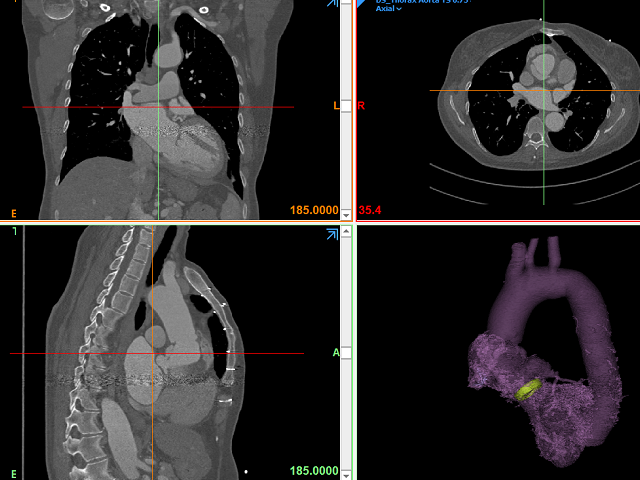This screenshot has height=480, width=640.
Task: Select the yellow valve ring in 3D model
Action: (529, 389)
